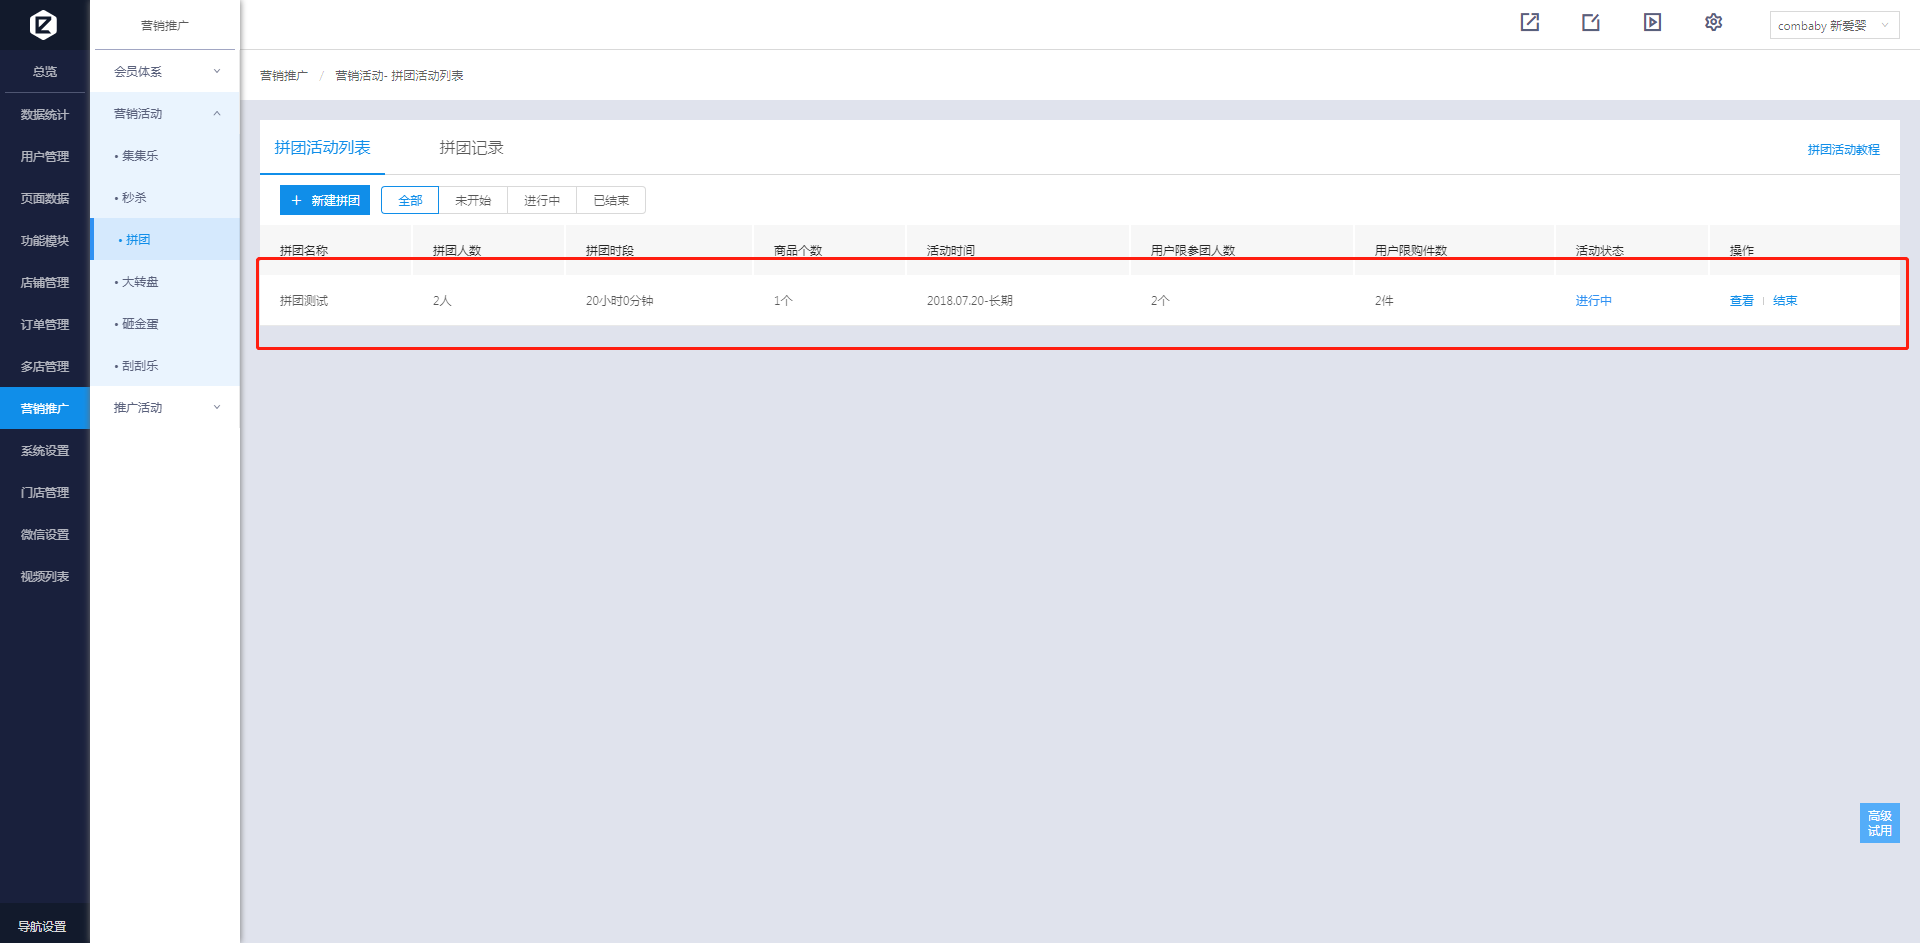Filter list by 已结束 status
The image size is (1920, 943).
[x=611, y=201]
